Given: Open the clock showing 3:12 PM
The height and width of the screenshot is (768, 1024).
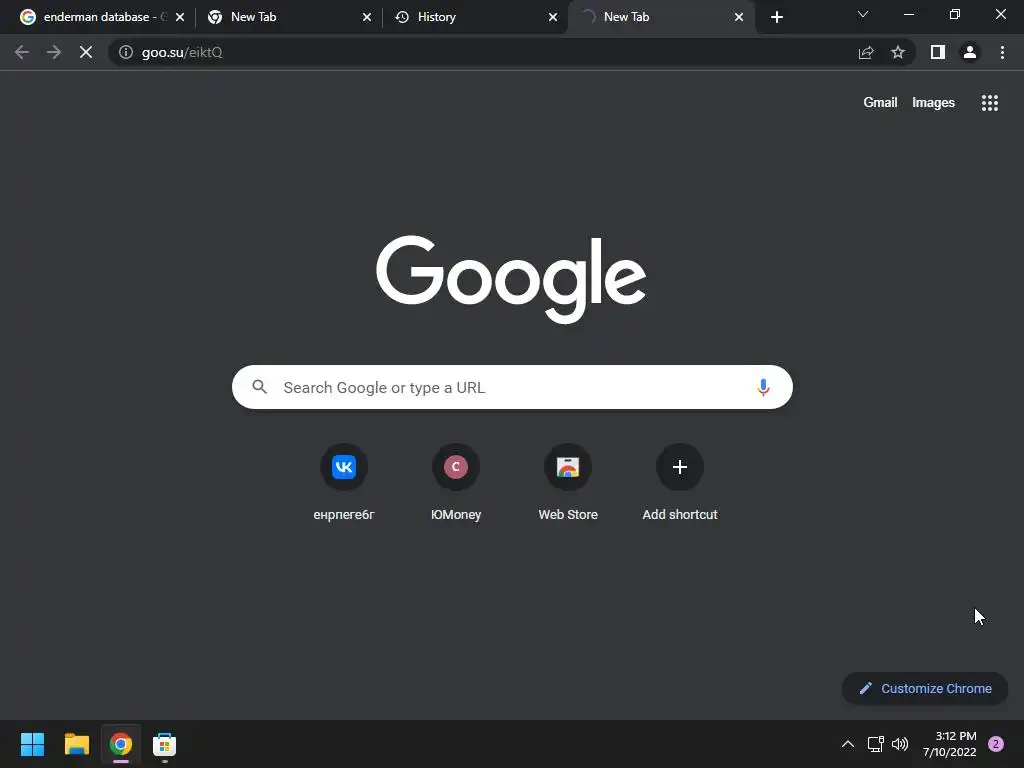Looking at the screenshot, I should (x=950, y=744).
